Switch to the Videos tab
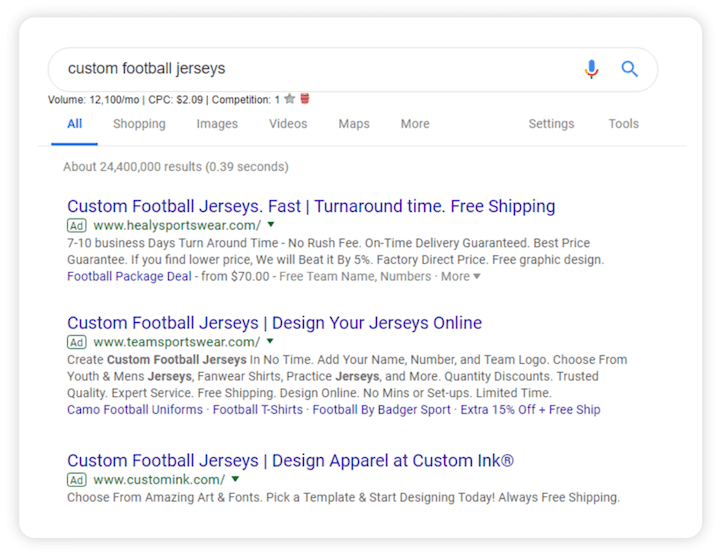The image size is (720, 558). 288,124
